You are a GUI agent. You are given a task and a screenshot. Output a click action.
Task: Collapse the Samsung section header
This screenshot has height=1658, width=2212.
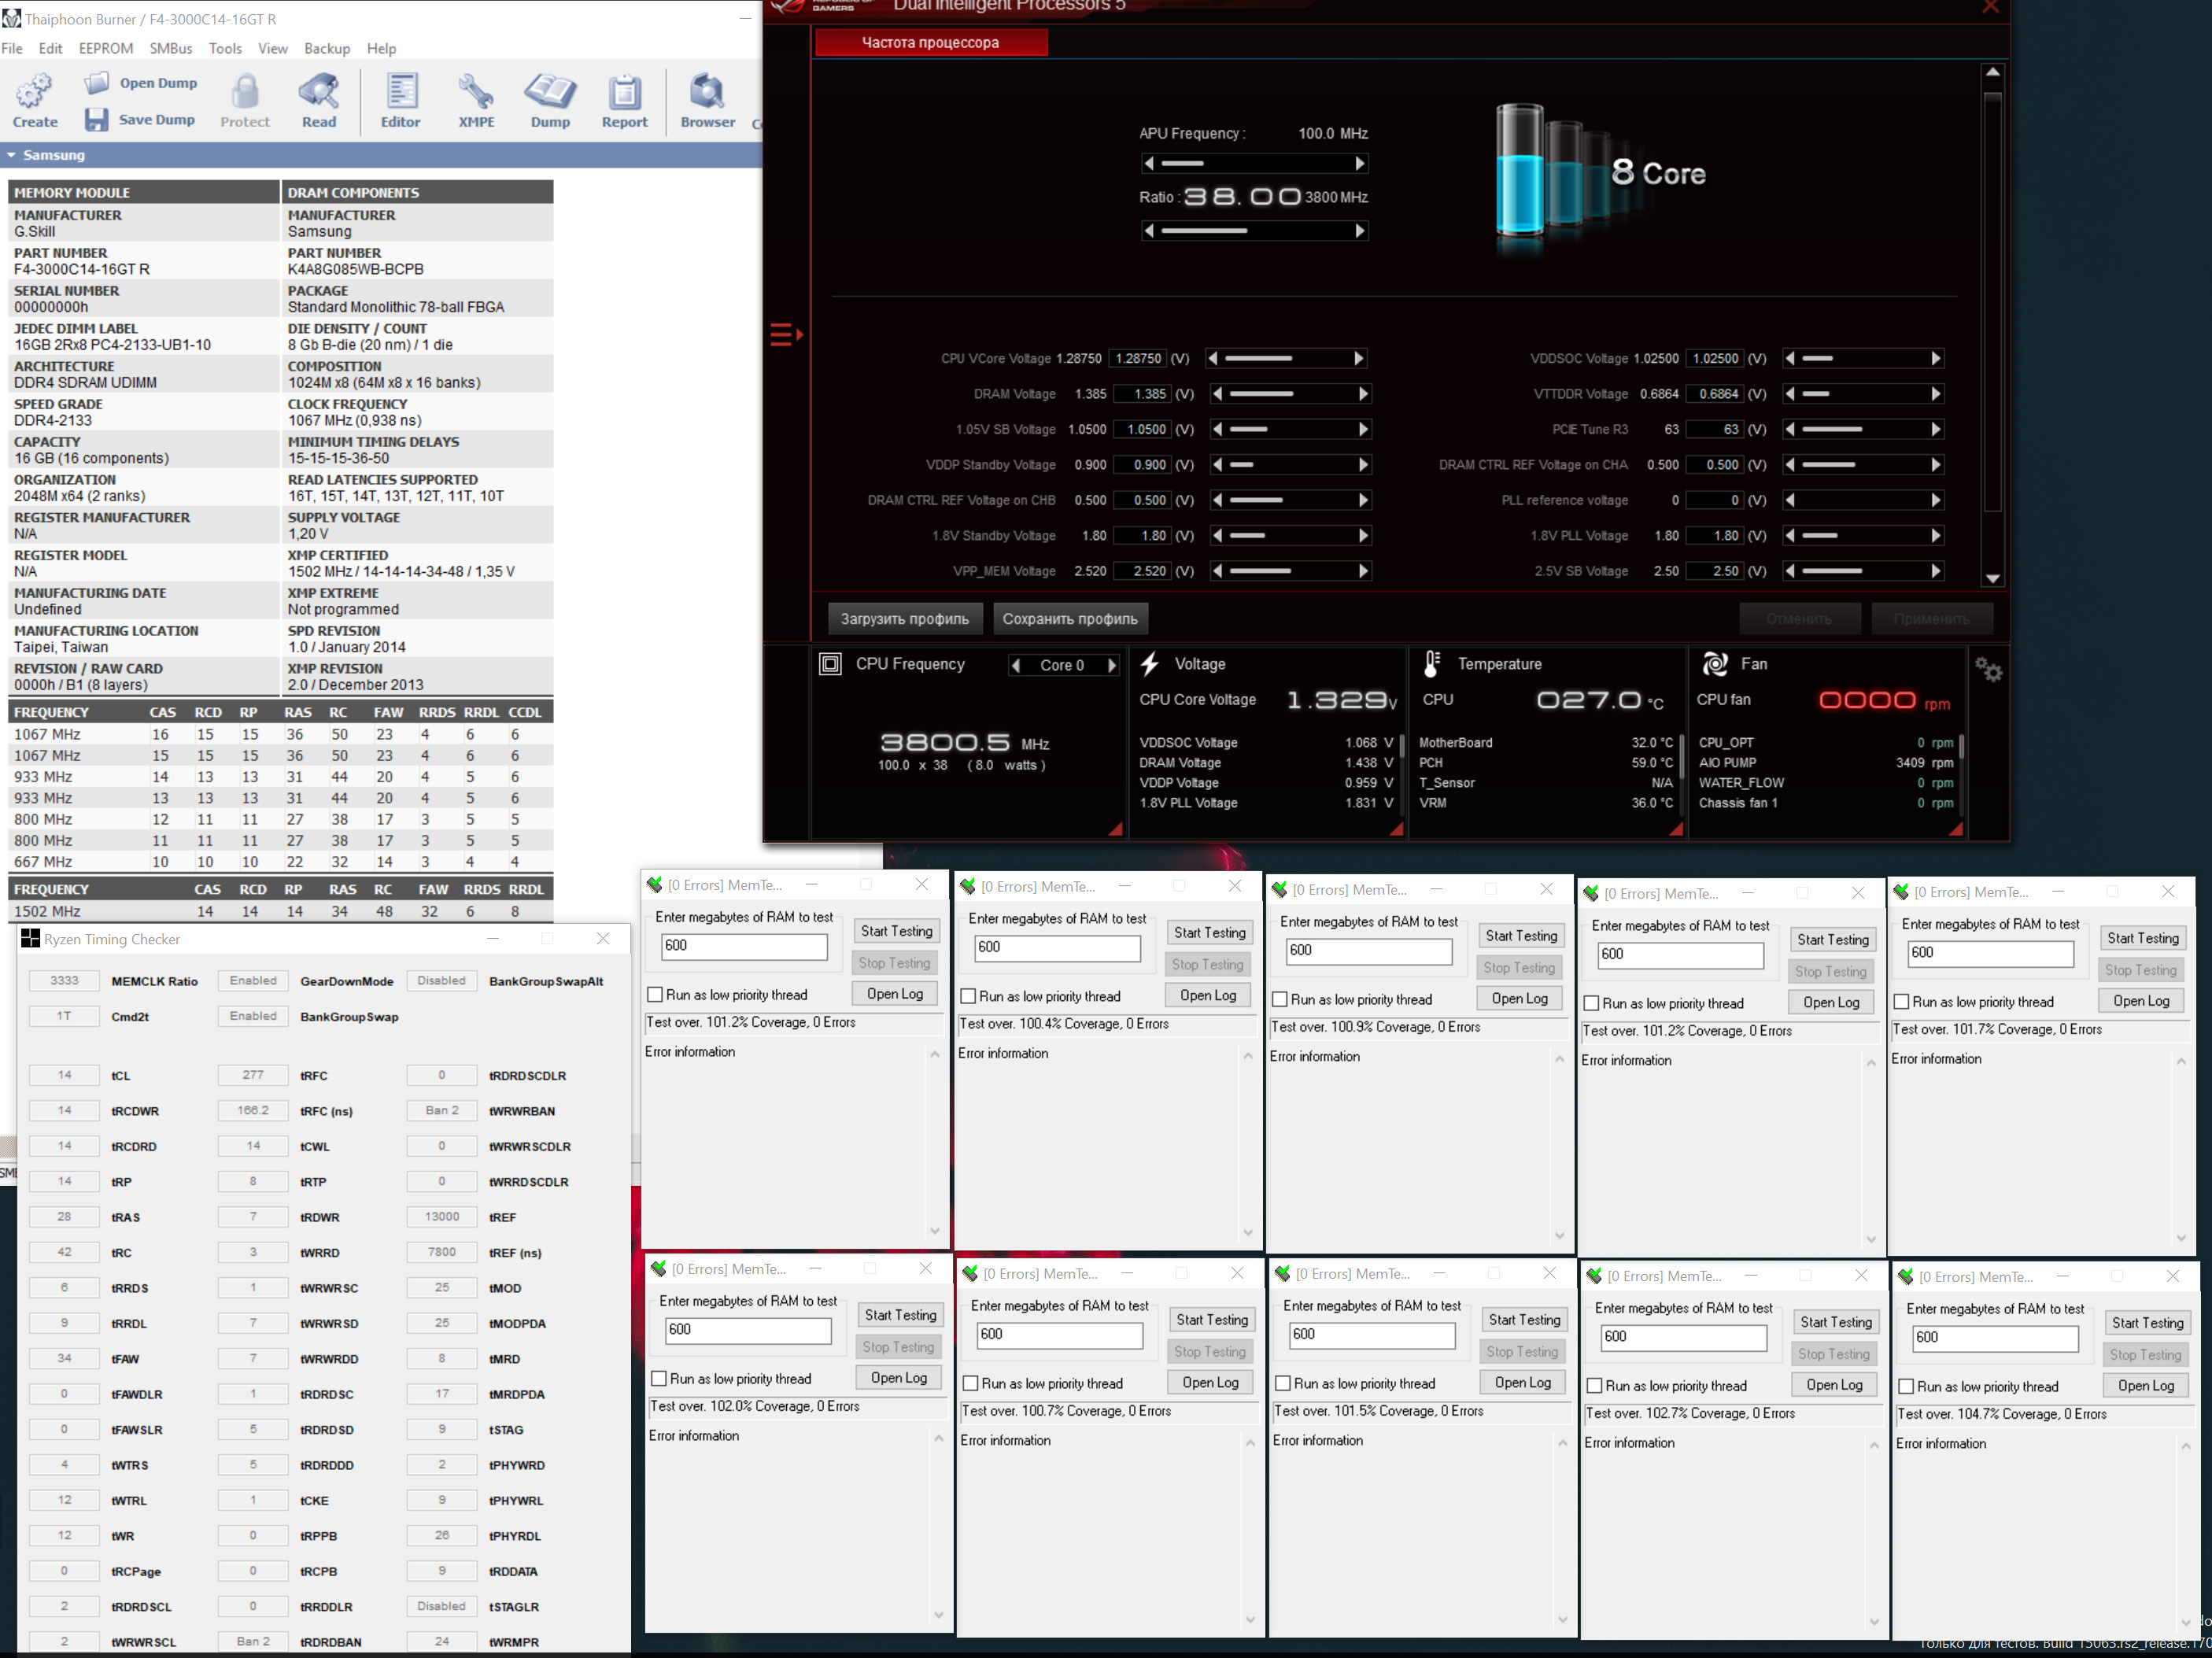(11, 155)
